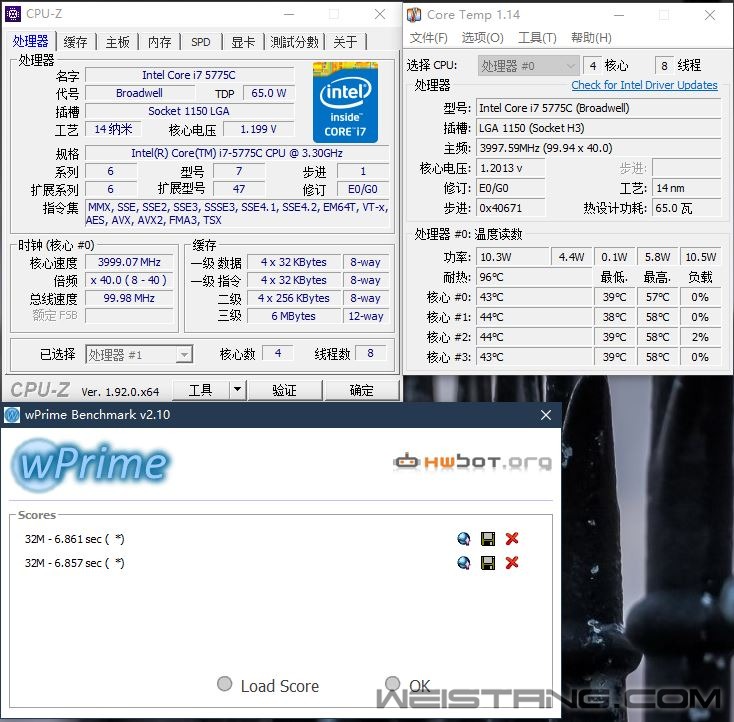Click the 32M - 6.857 sec score entry
The image size is (734, 722).
pos(75,563)
